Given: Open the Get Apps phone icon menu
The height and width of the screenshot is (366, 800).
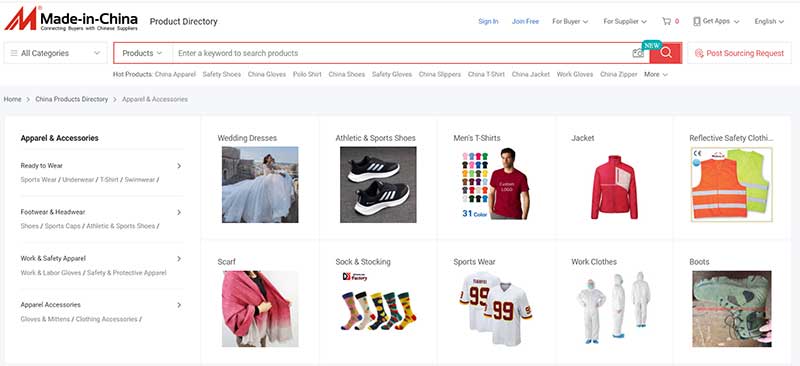Looking at the screenshot, I should pos(697,21).
